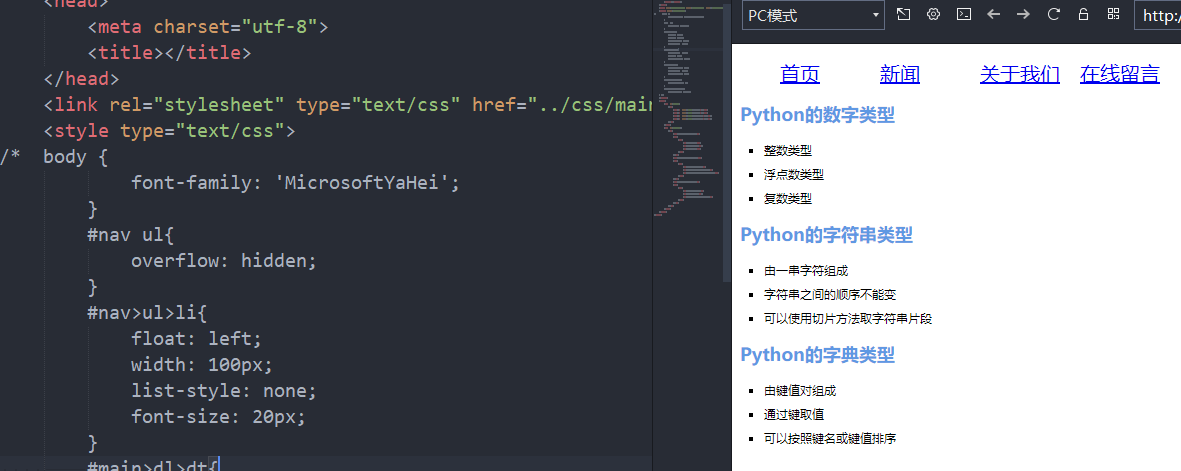
Task: Open the preview settings gear icon
Action: click(933, 14)
